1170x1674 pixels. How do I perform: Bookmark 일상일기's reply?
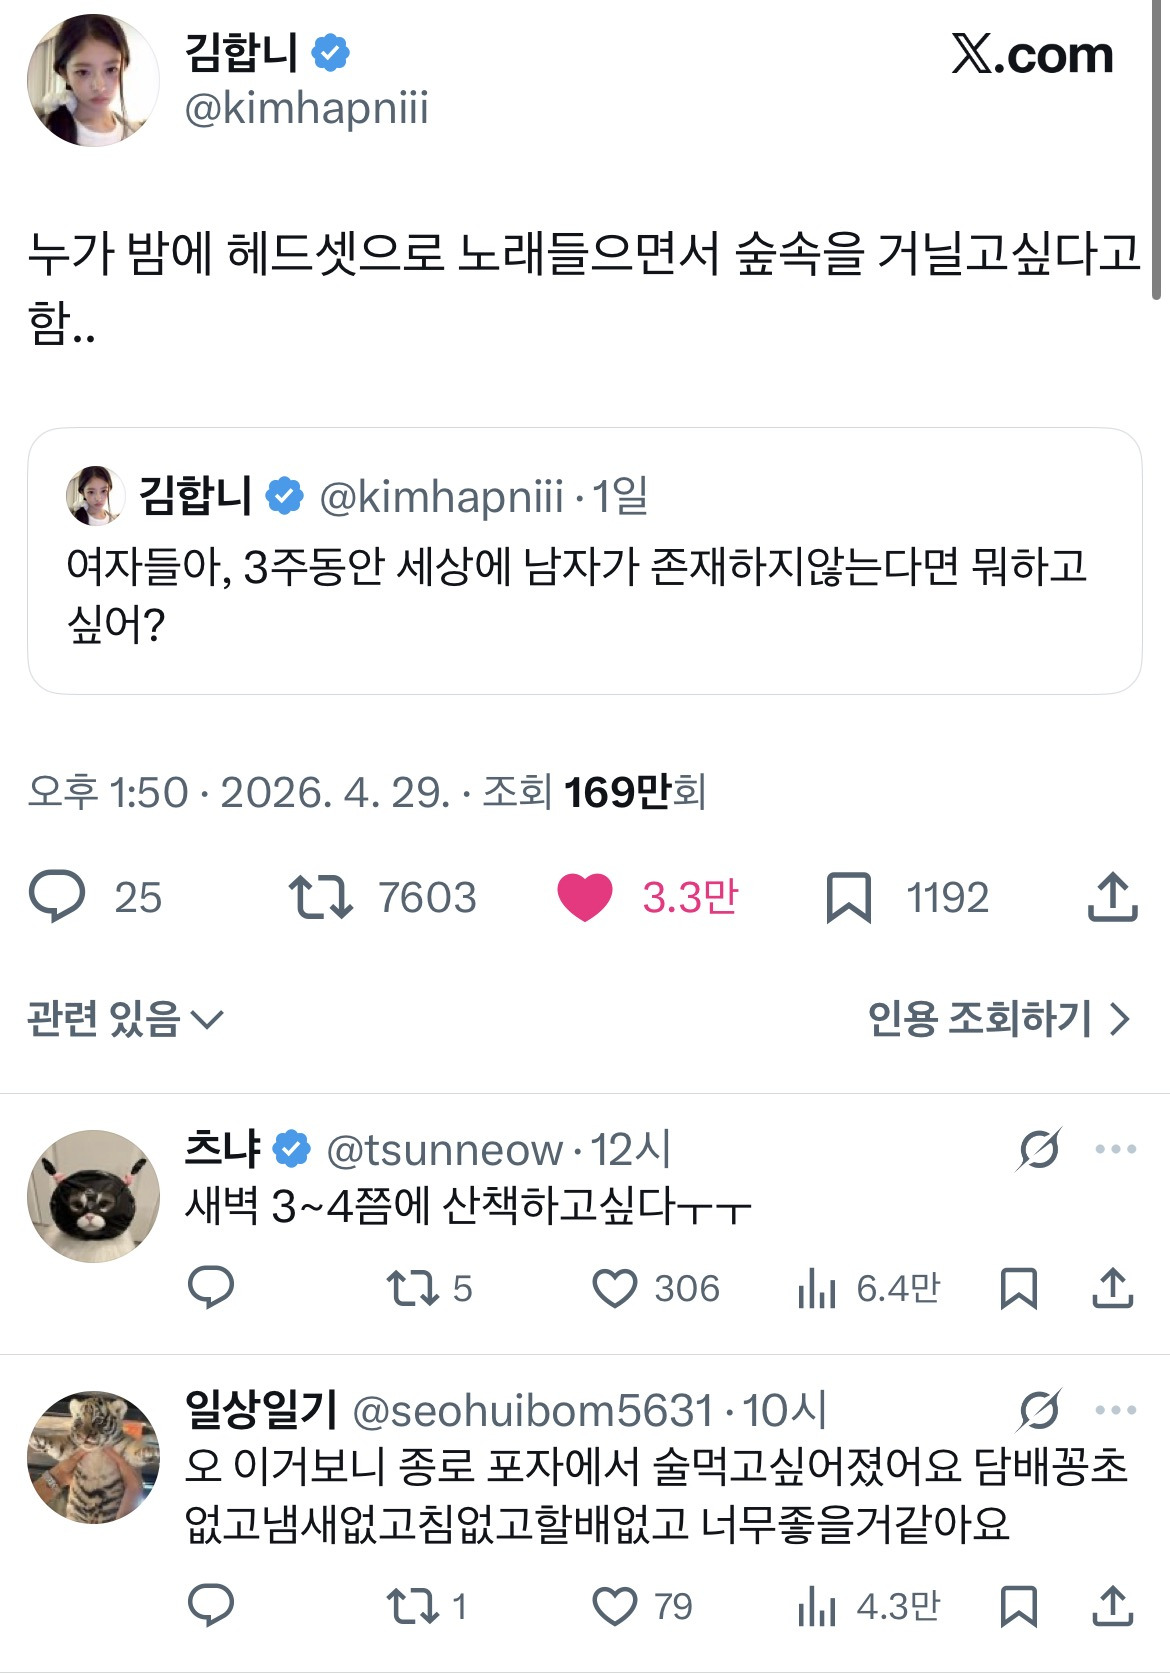click(1019, 1606)
